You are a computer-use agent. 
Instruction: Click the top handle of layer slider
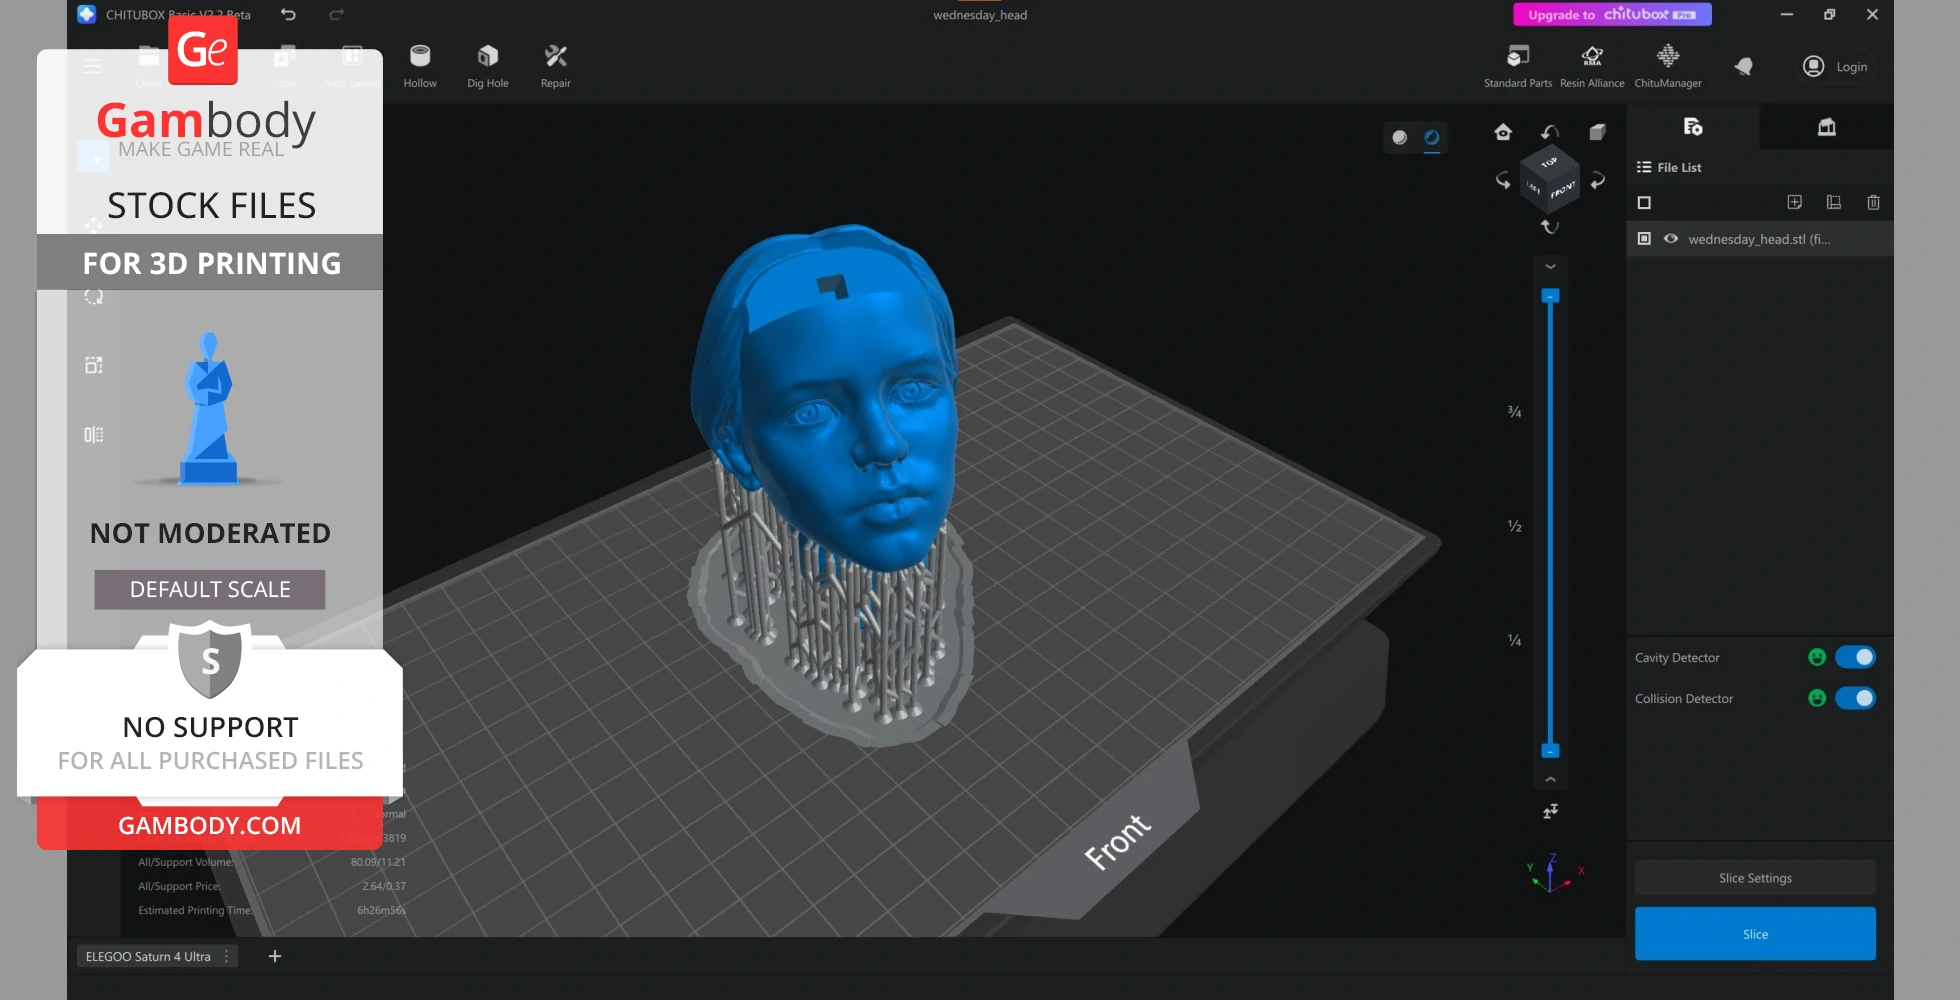pos(1550,296)
